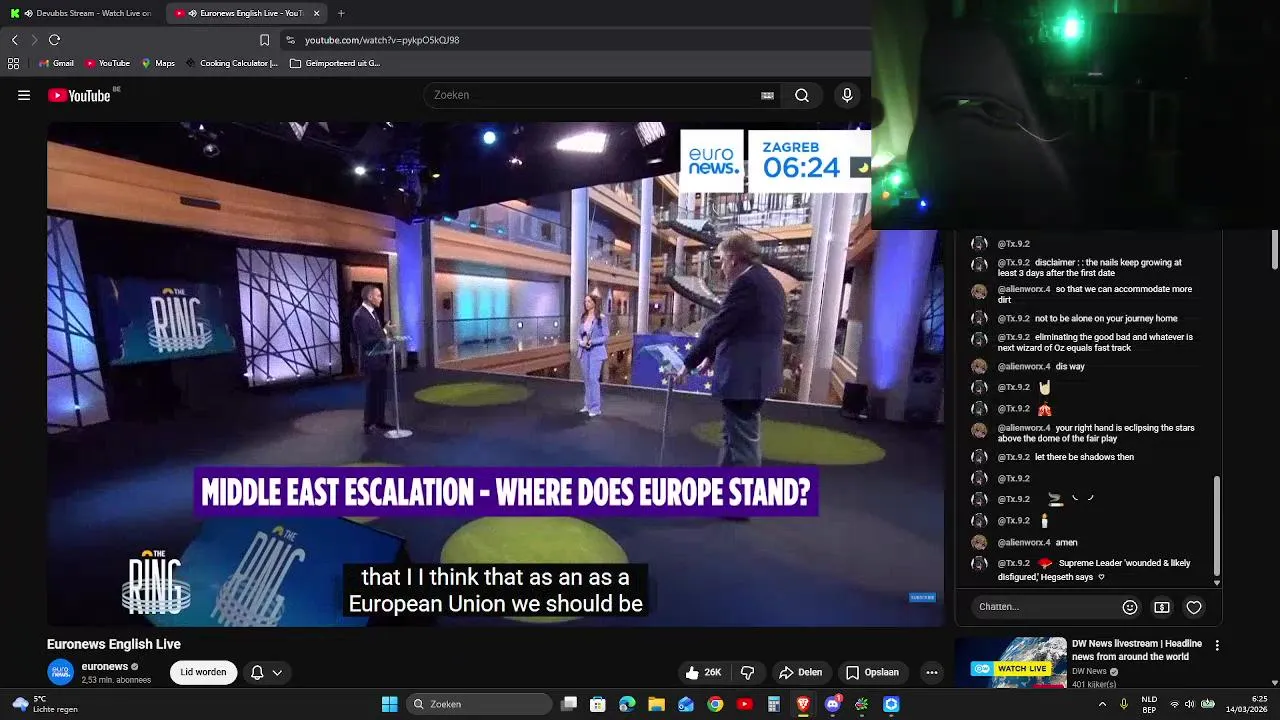Close the Euronews English Live tab
Viewport: 1280px width, 720px height.
click(x=317, y=13)
